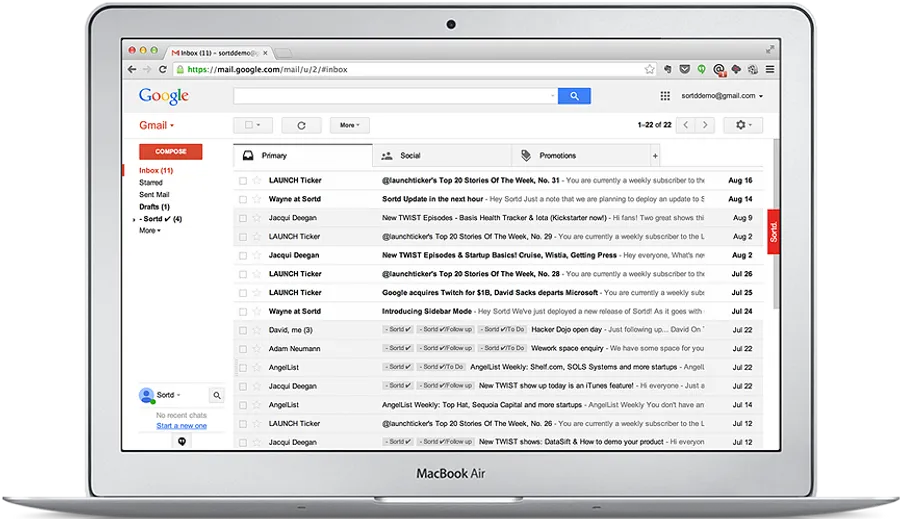900x519 pixels.
Task: Open the red Sortd side tab
Action: pyautogui.click(x=773, y=231)
